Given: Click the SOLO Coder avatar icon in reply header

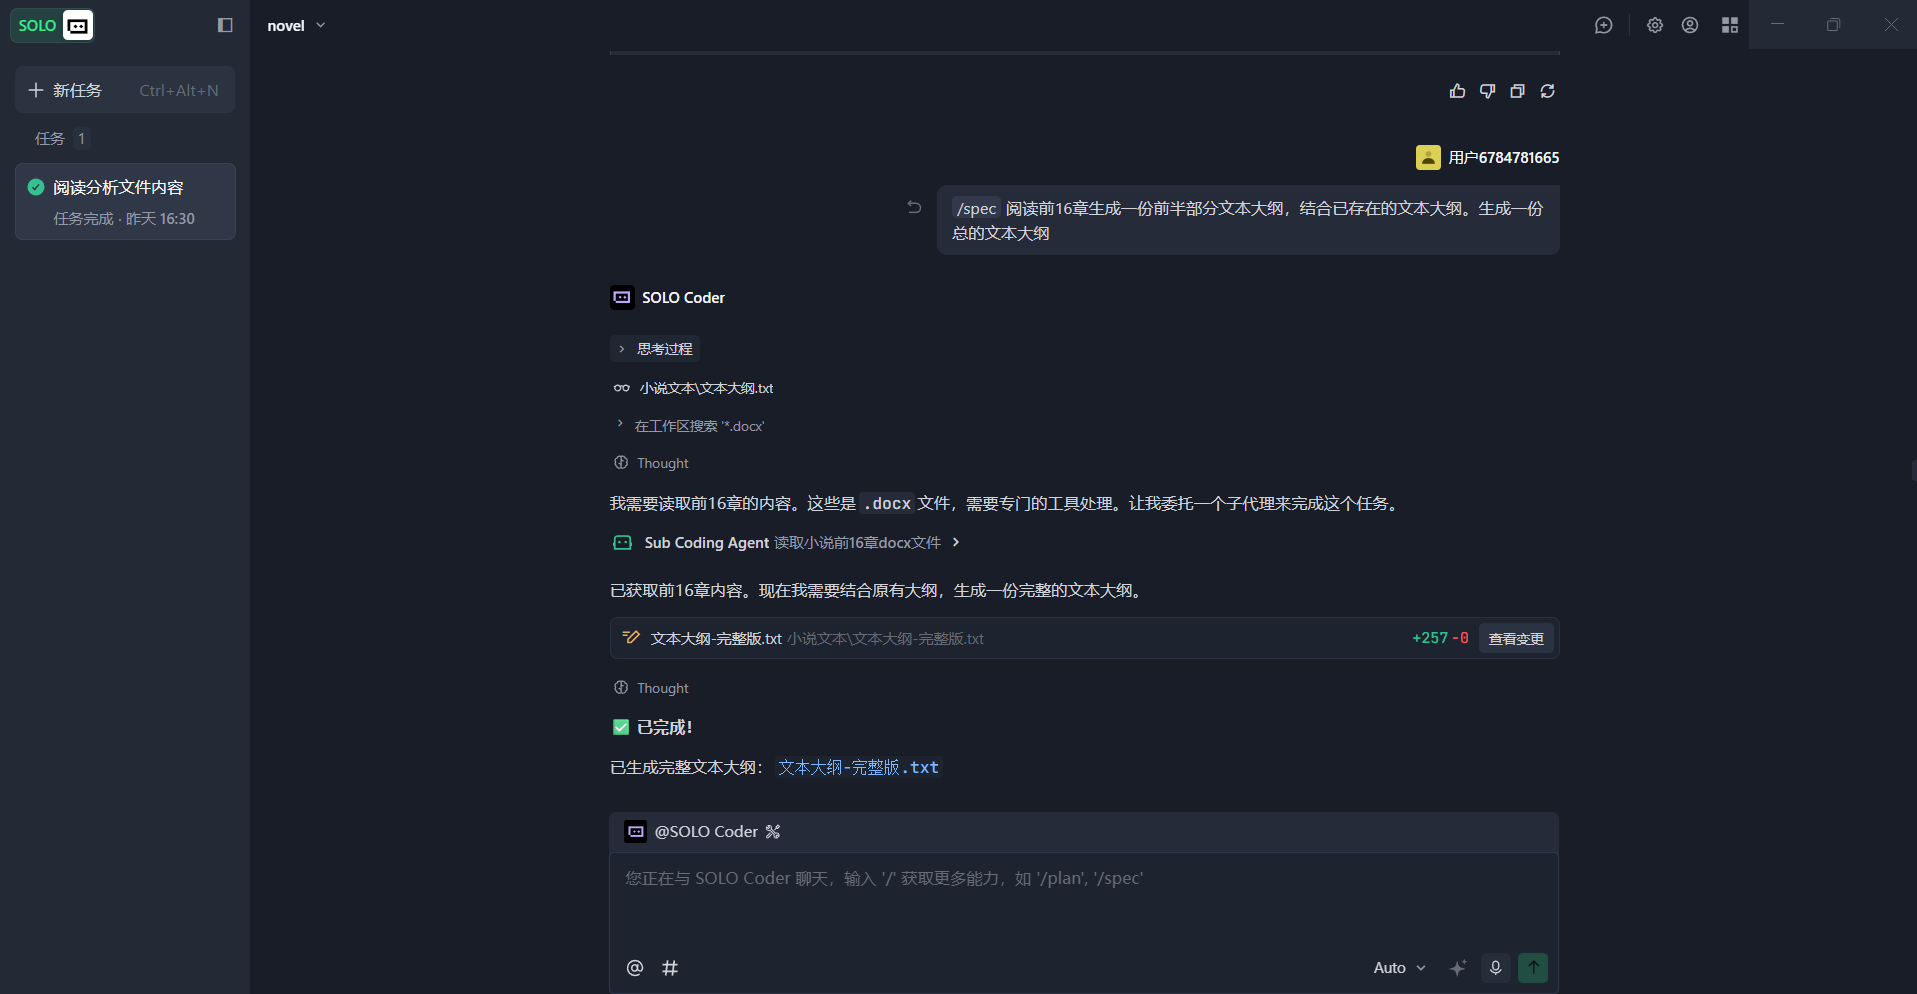Looking at the screenshot, I should pos(622,297).
